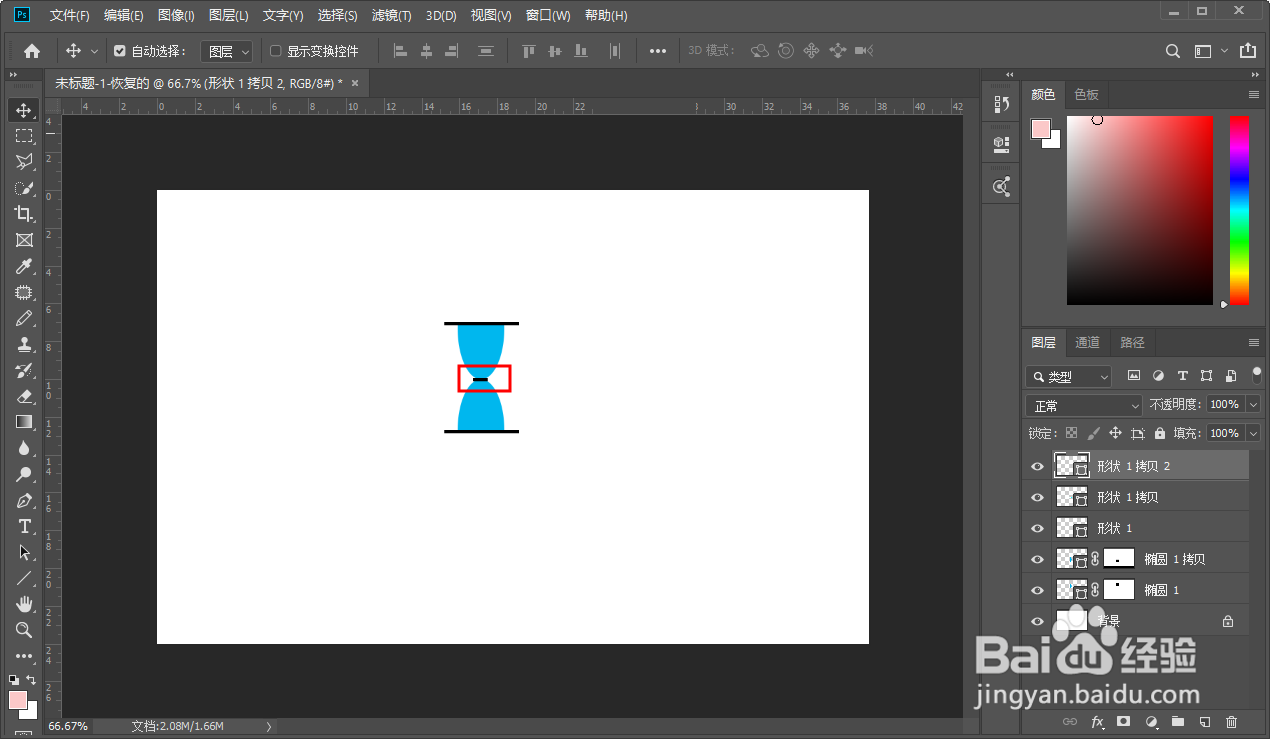Open the Move tool preset picker arrow
Image resolution: width=1270 pixels, height=739 pixels.
click(95, 51)
